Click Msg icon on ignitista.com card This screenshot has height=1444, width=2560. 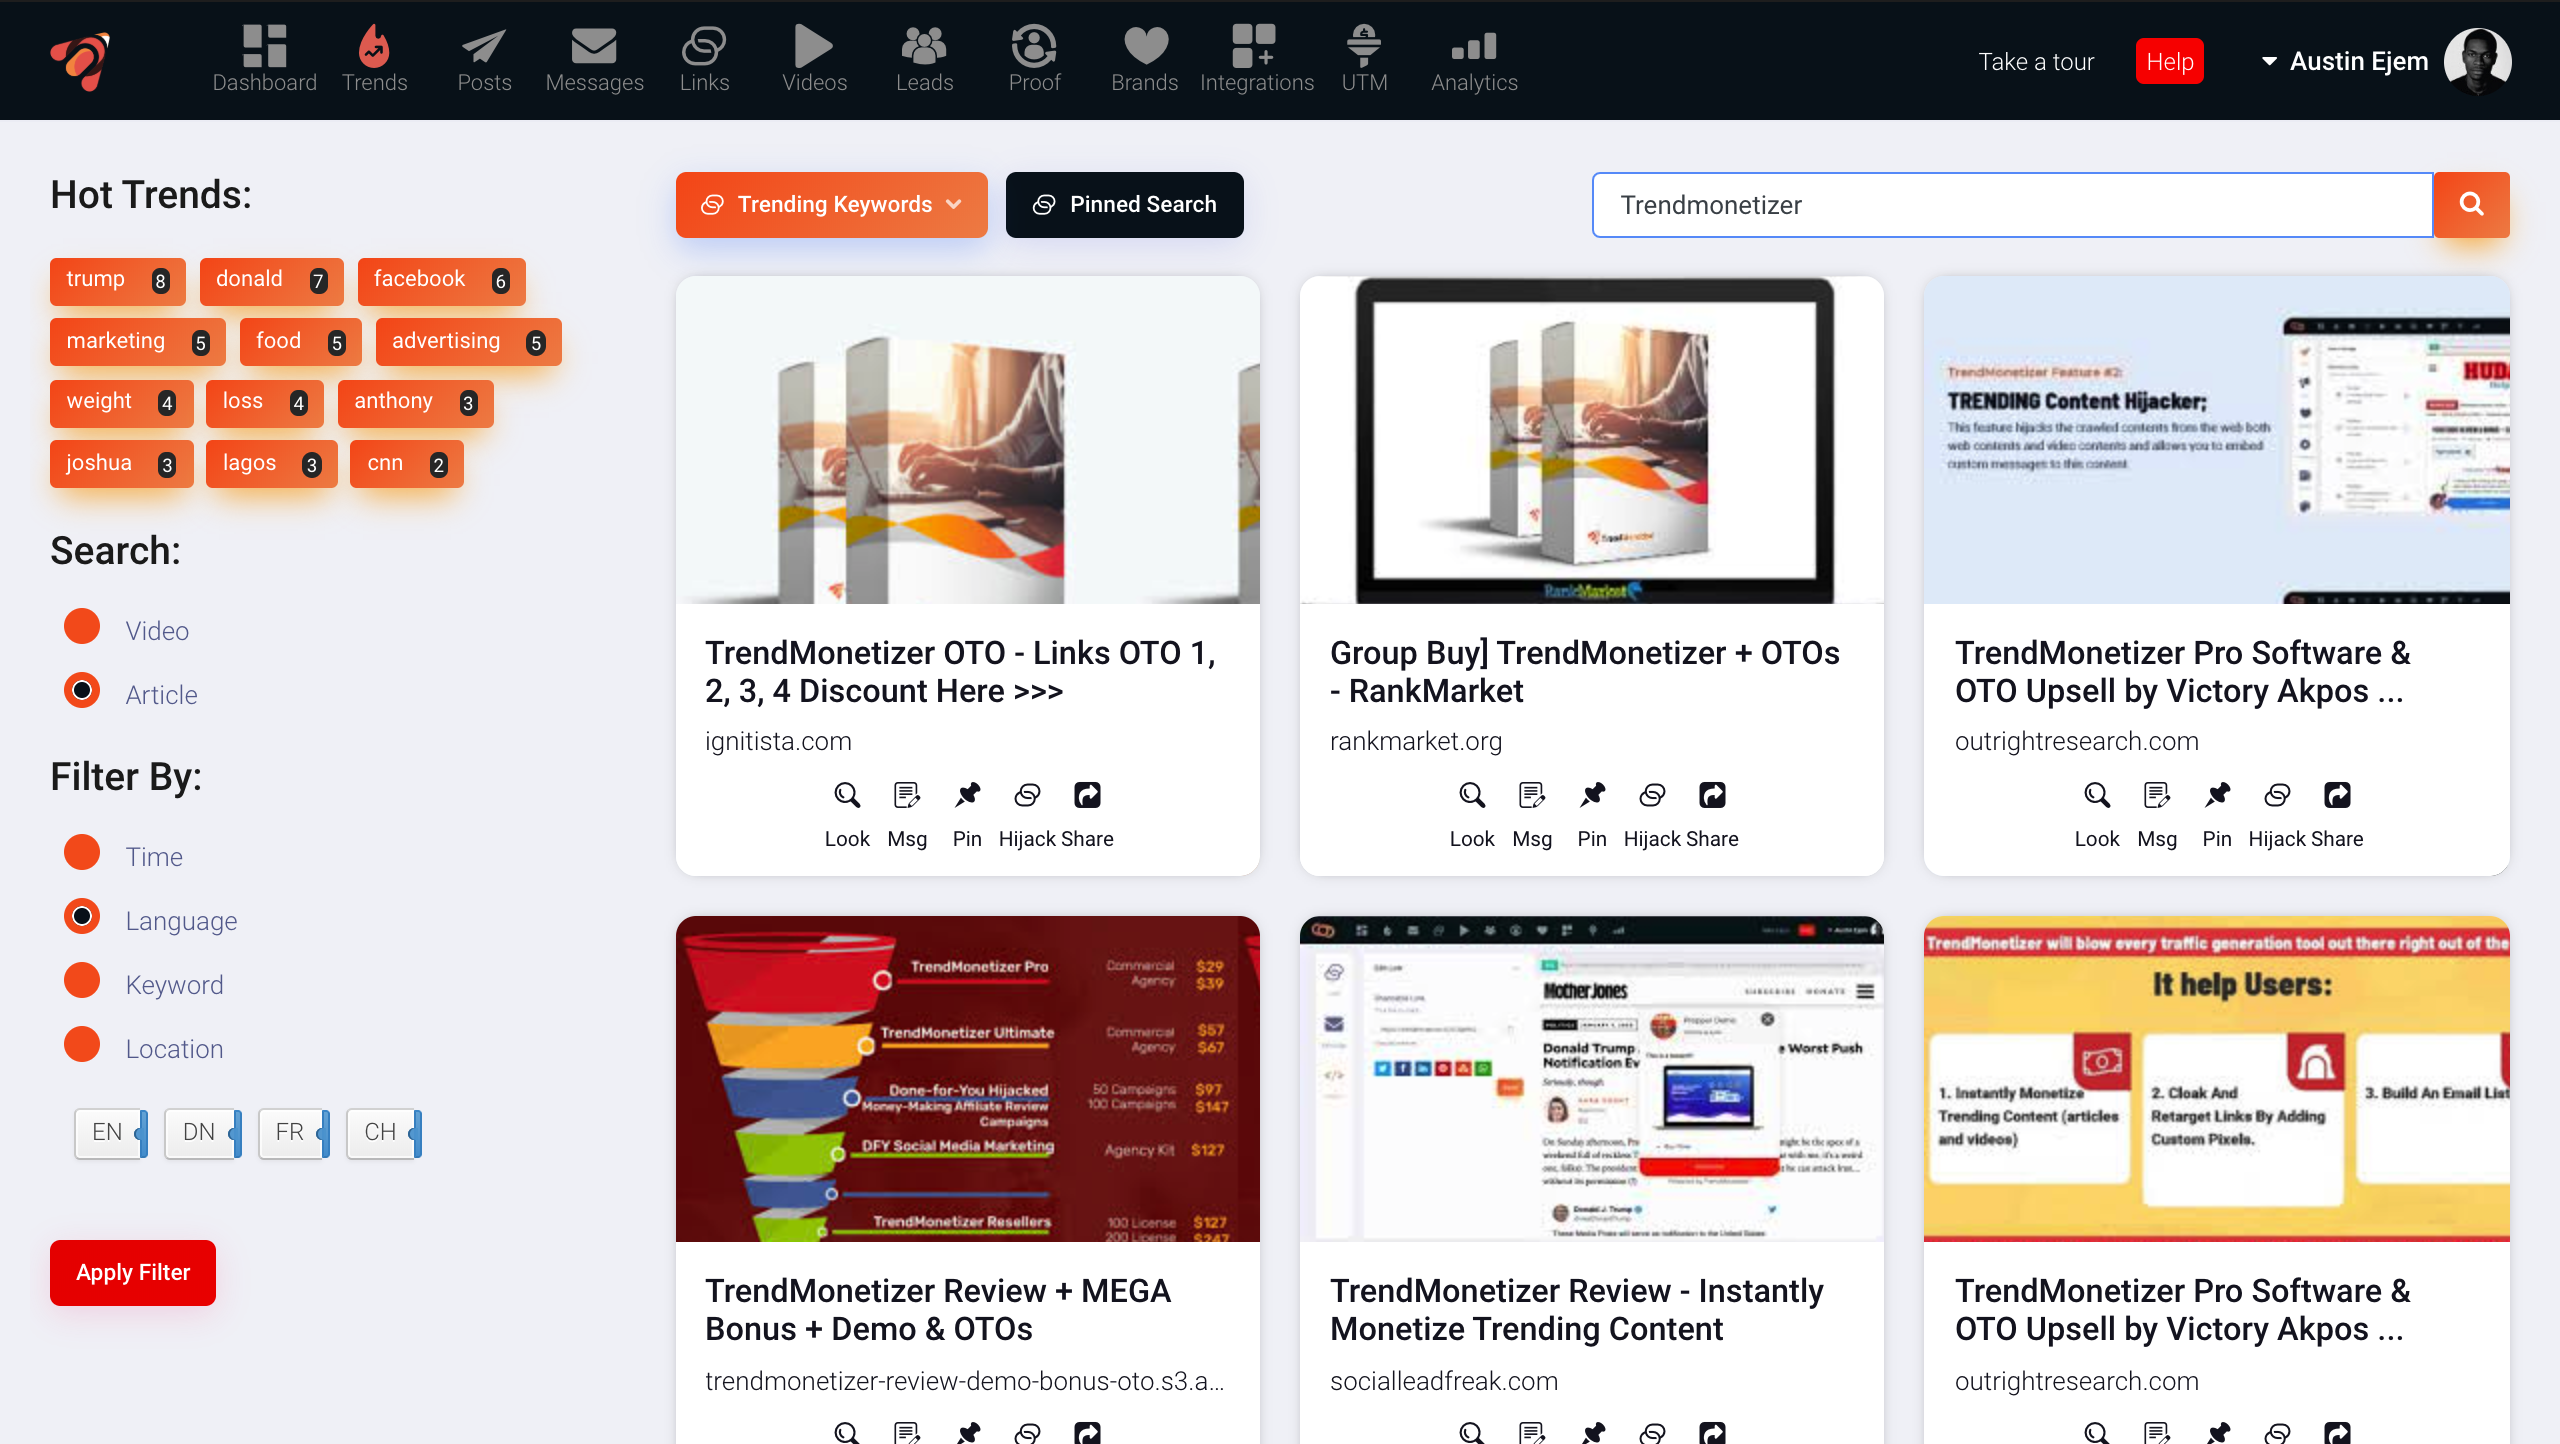click(907, 796)
